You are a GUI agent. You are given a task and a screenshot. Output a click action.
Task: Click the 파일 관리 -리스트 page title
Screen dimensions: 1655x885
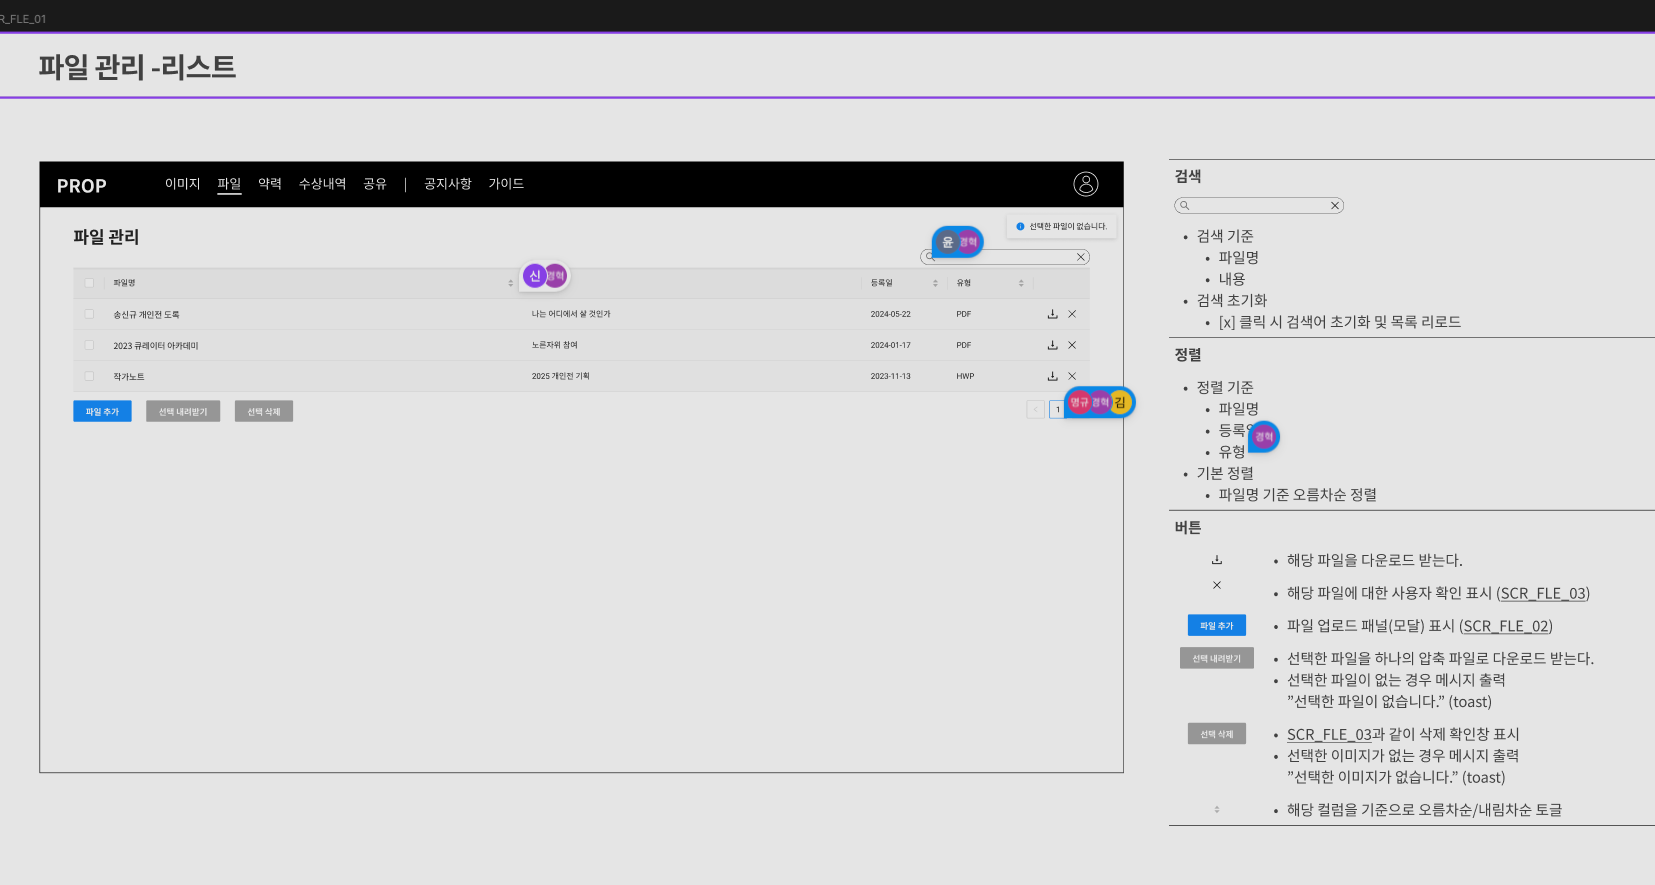pyautogui.click(x=137, y=67)
